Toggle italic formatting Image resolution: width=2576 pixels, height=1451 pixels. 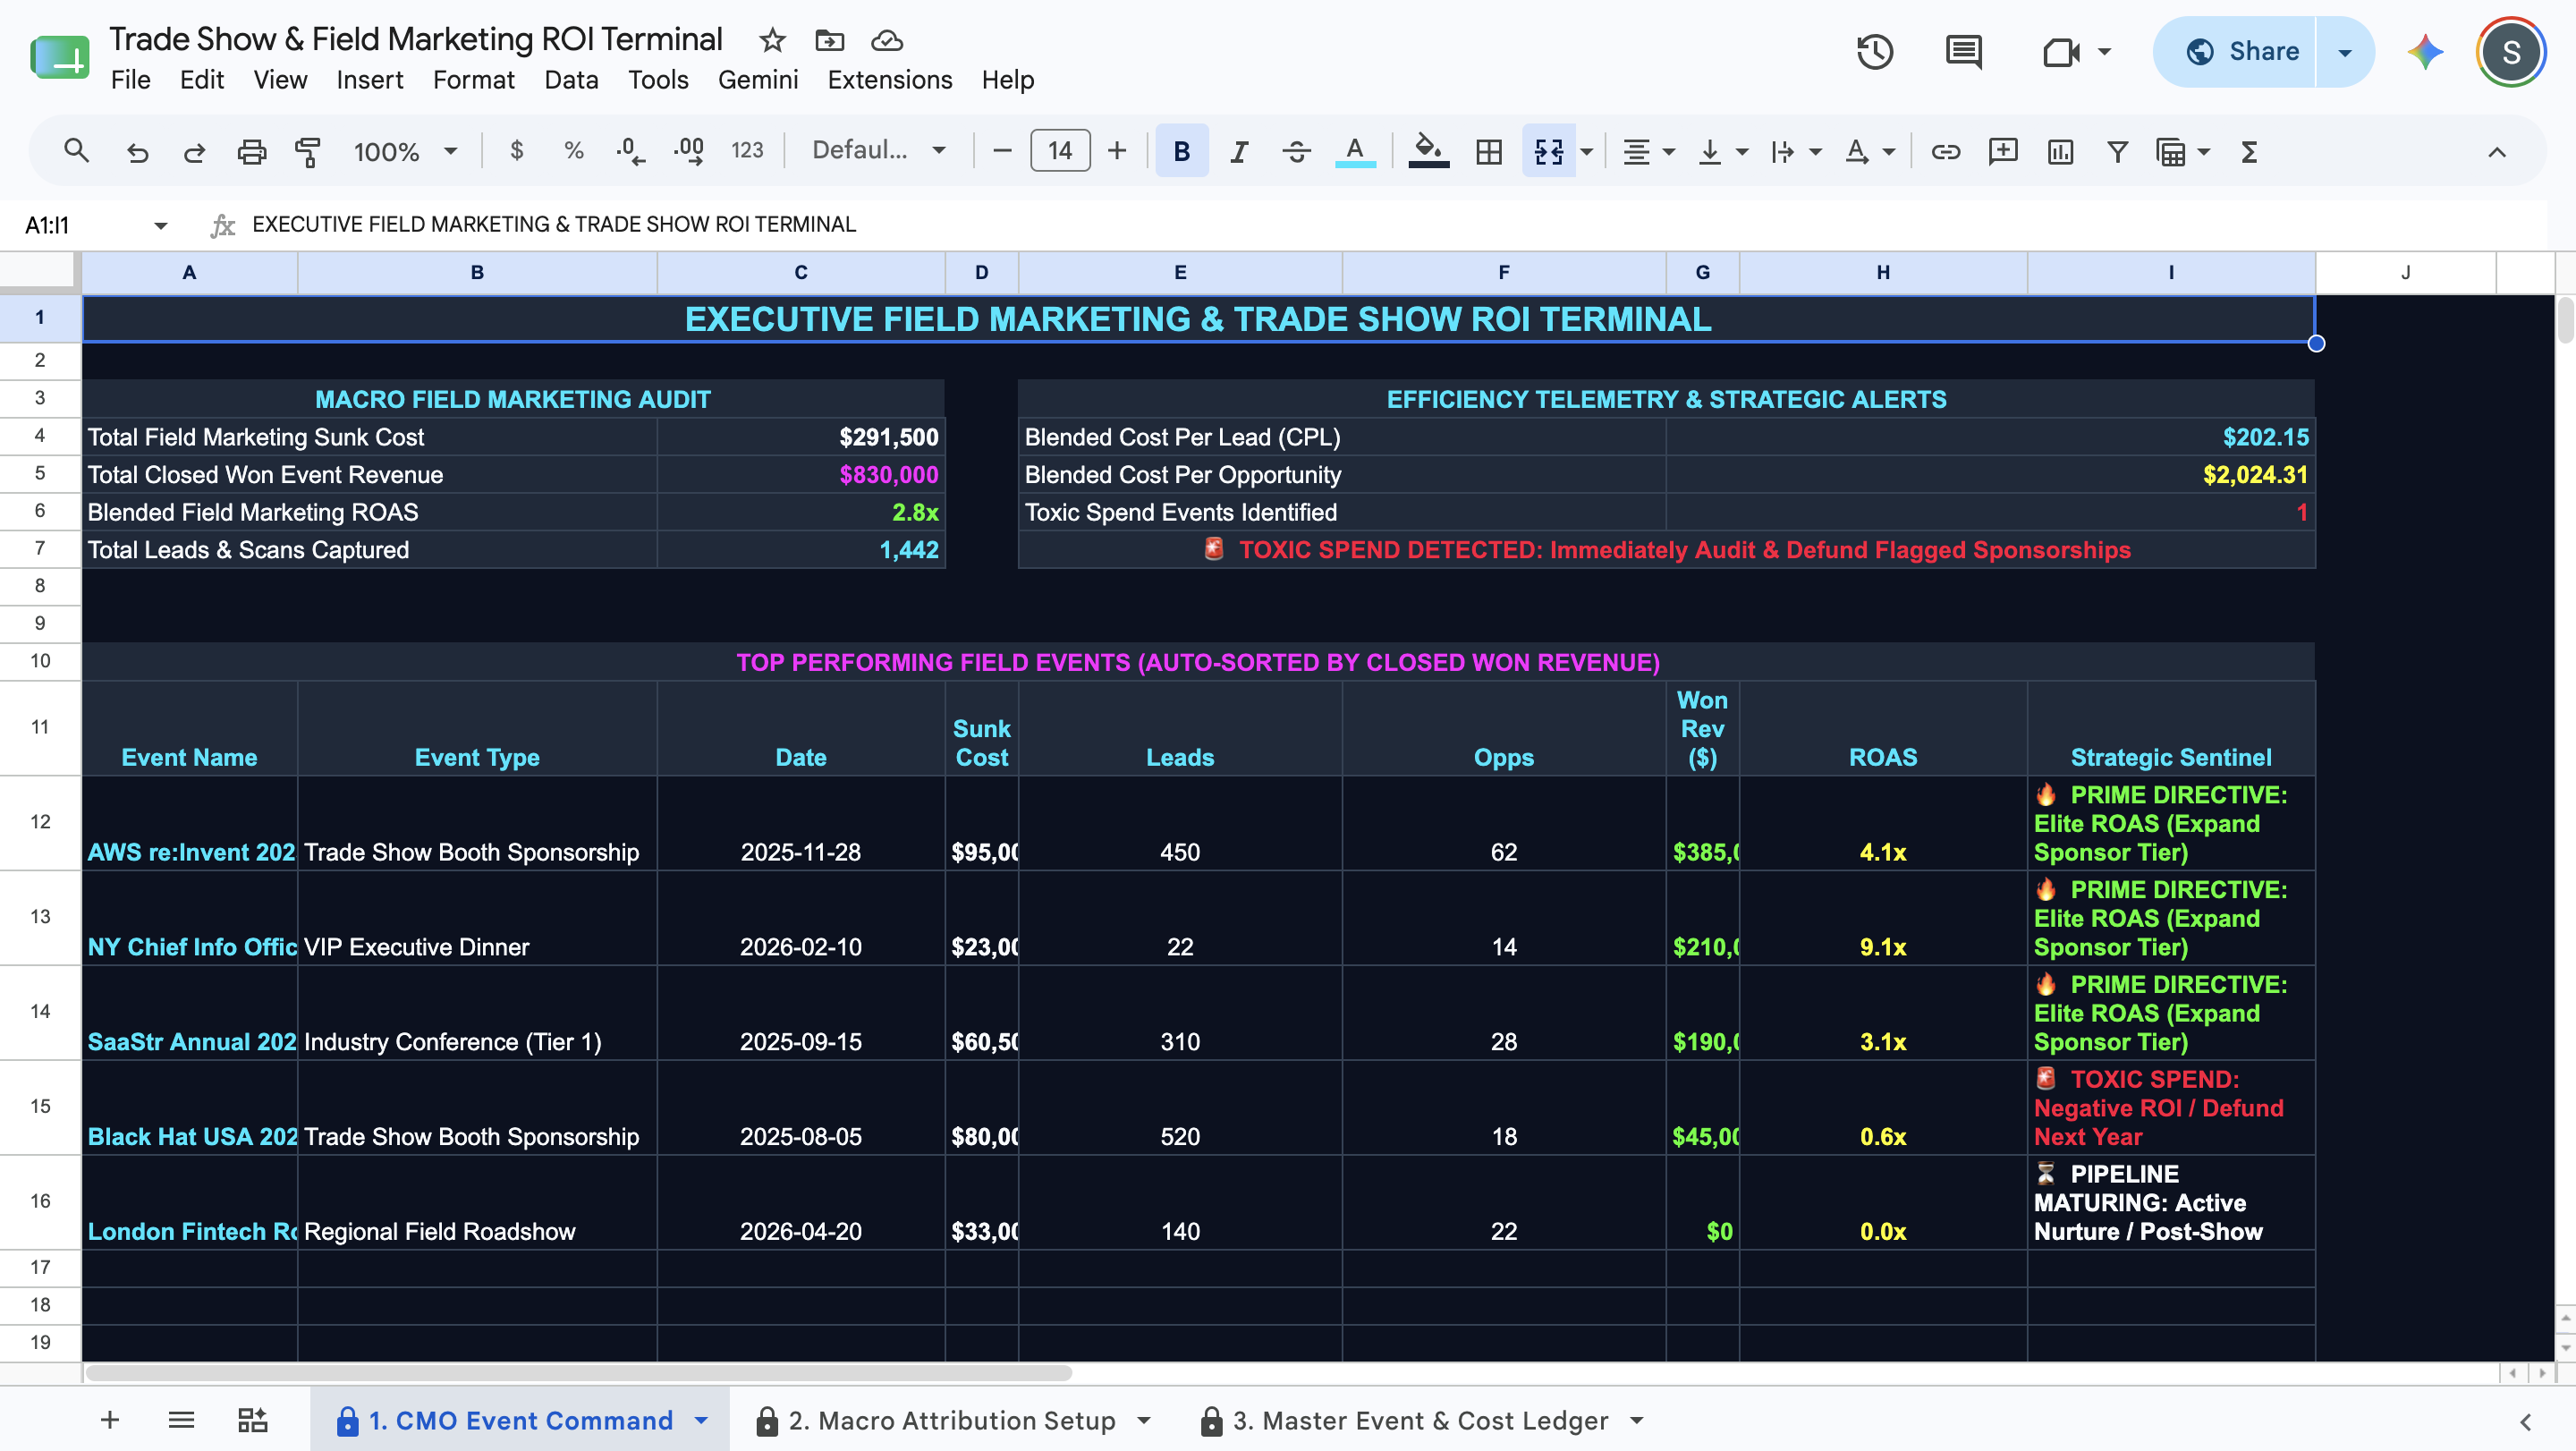point(1239,151)
